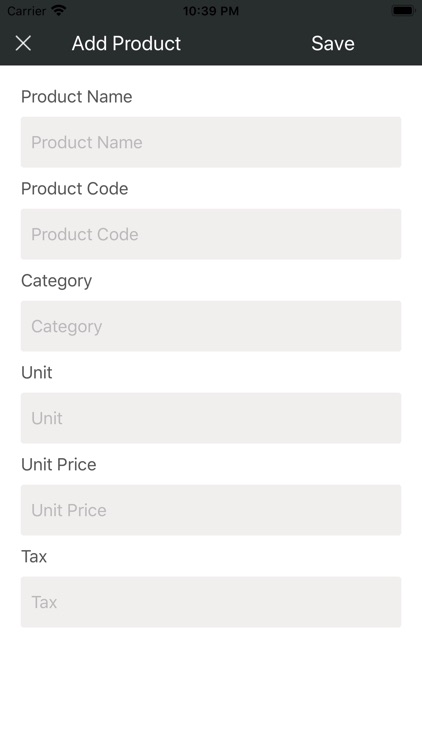
Task: Click the empty white area below the Tax field
Action: tap(211, 689)
